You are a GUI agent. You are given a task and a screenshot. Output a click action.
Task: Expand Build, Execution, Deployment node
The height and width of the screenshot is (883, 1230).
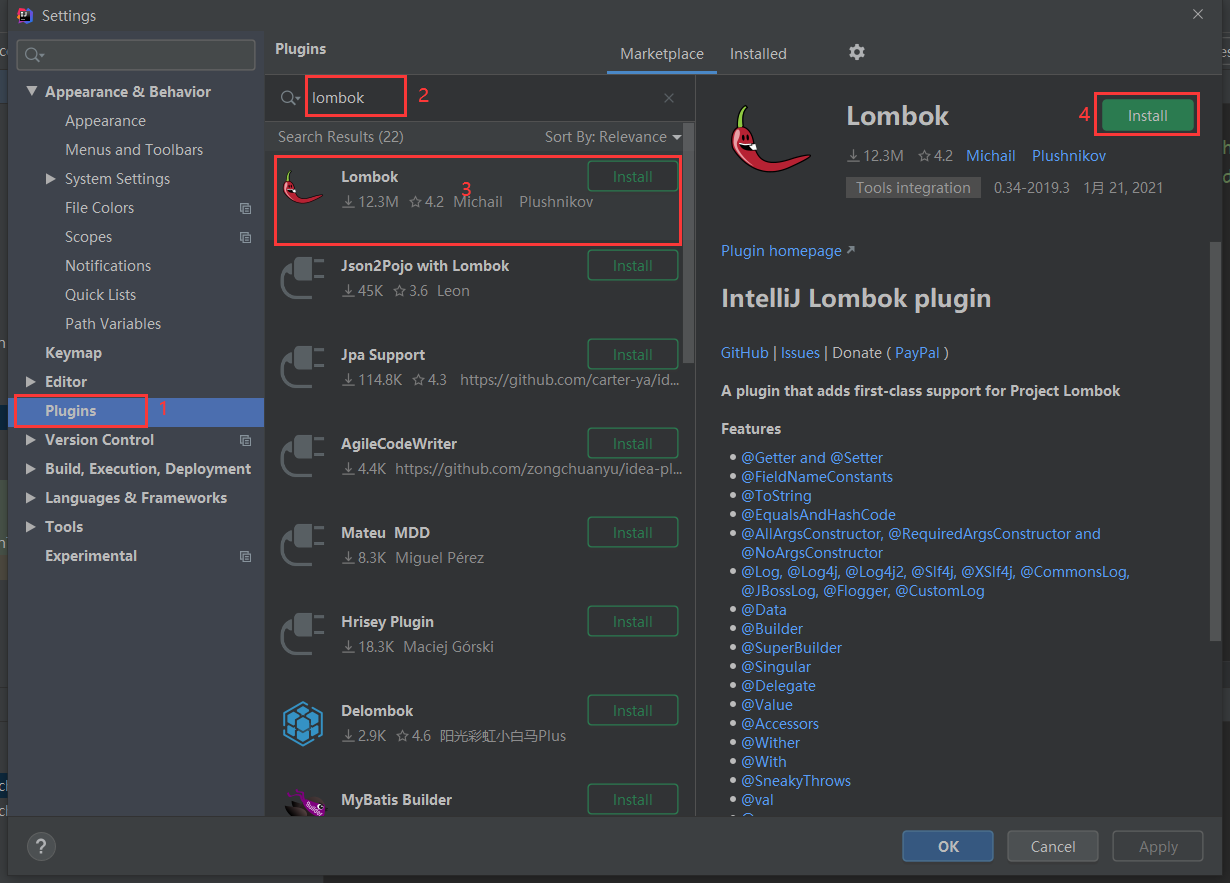31,469
